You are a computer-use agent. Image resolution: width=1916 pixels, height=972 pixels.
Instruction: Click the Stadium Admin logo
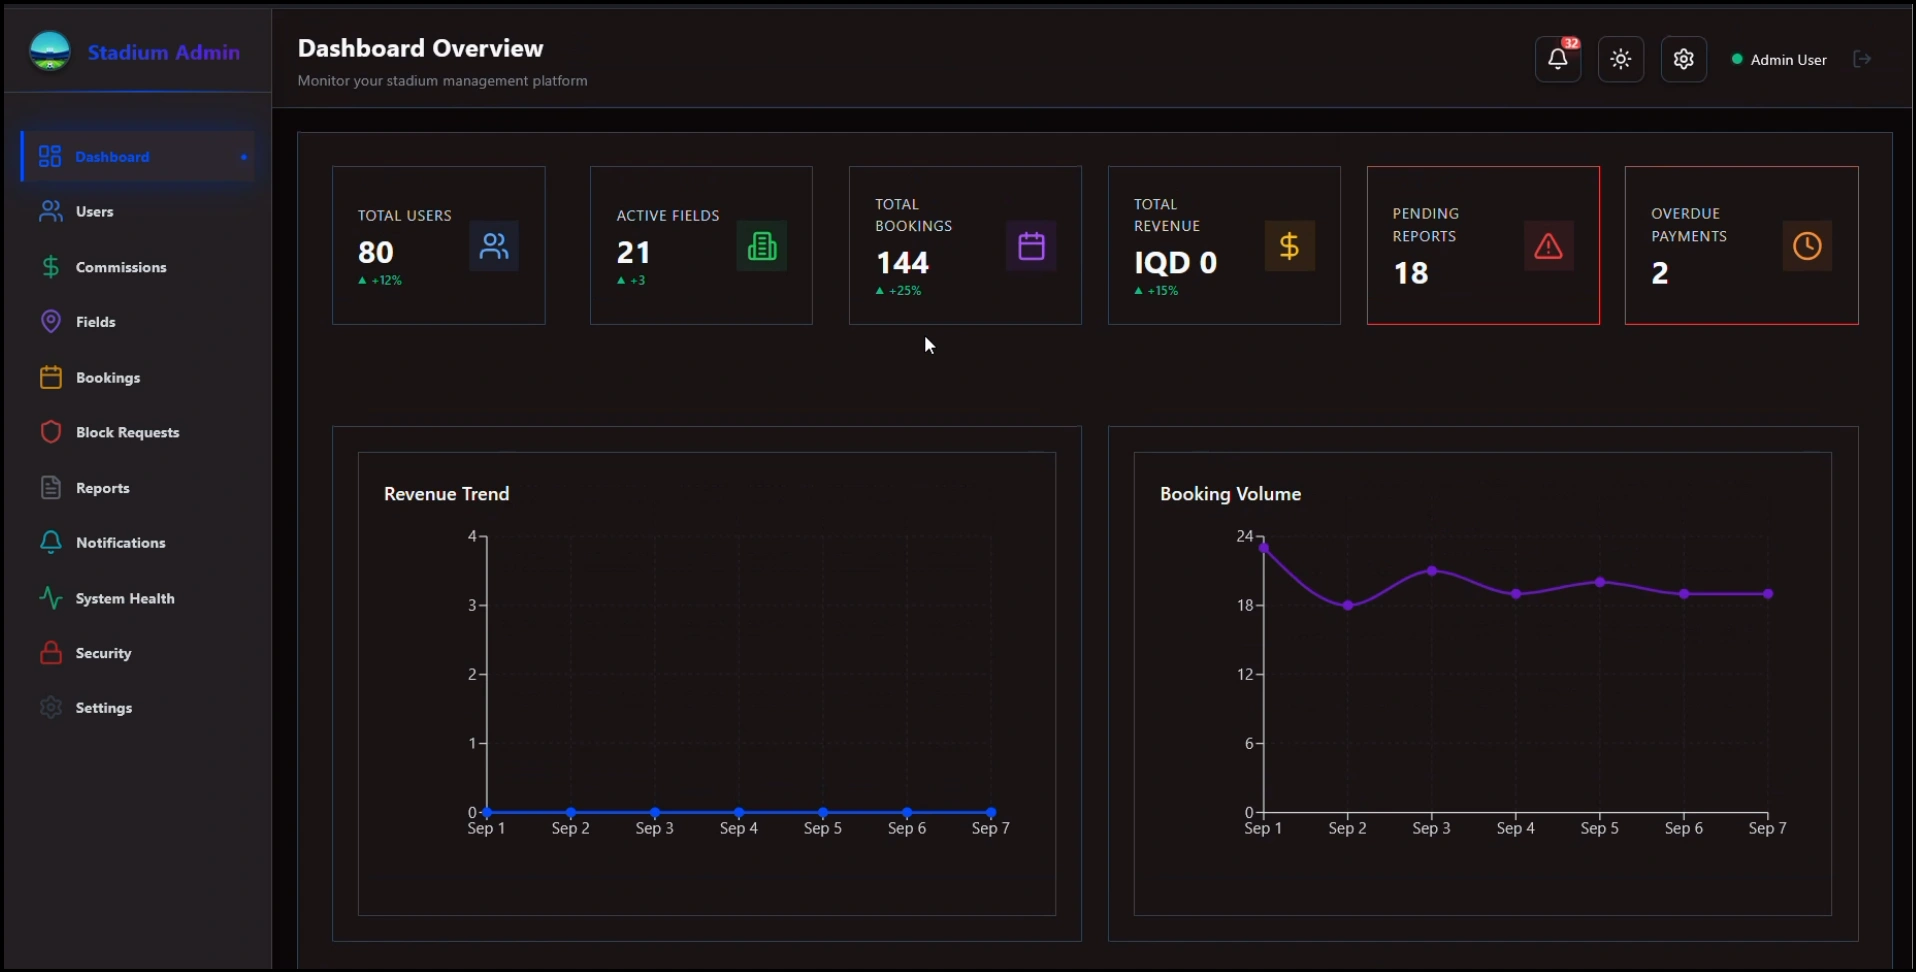coord(135,52)
